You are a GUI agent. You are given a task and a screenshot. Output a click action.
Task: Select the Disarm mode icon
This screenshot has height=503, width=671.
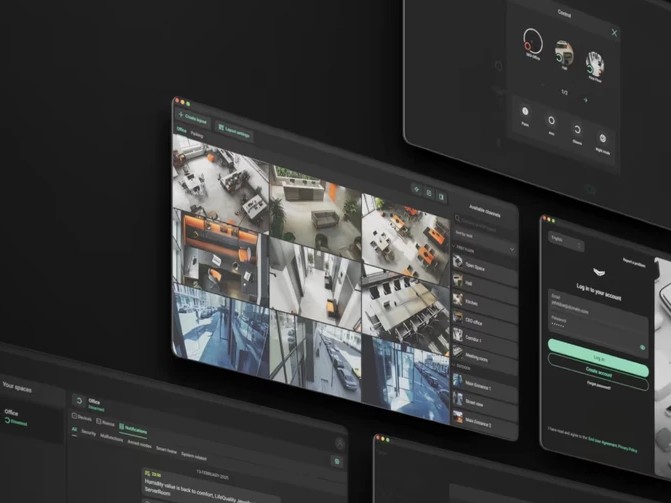tap(577, 129)
